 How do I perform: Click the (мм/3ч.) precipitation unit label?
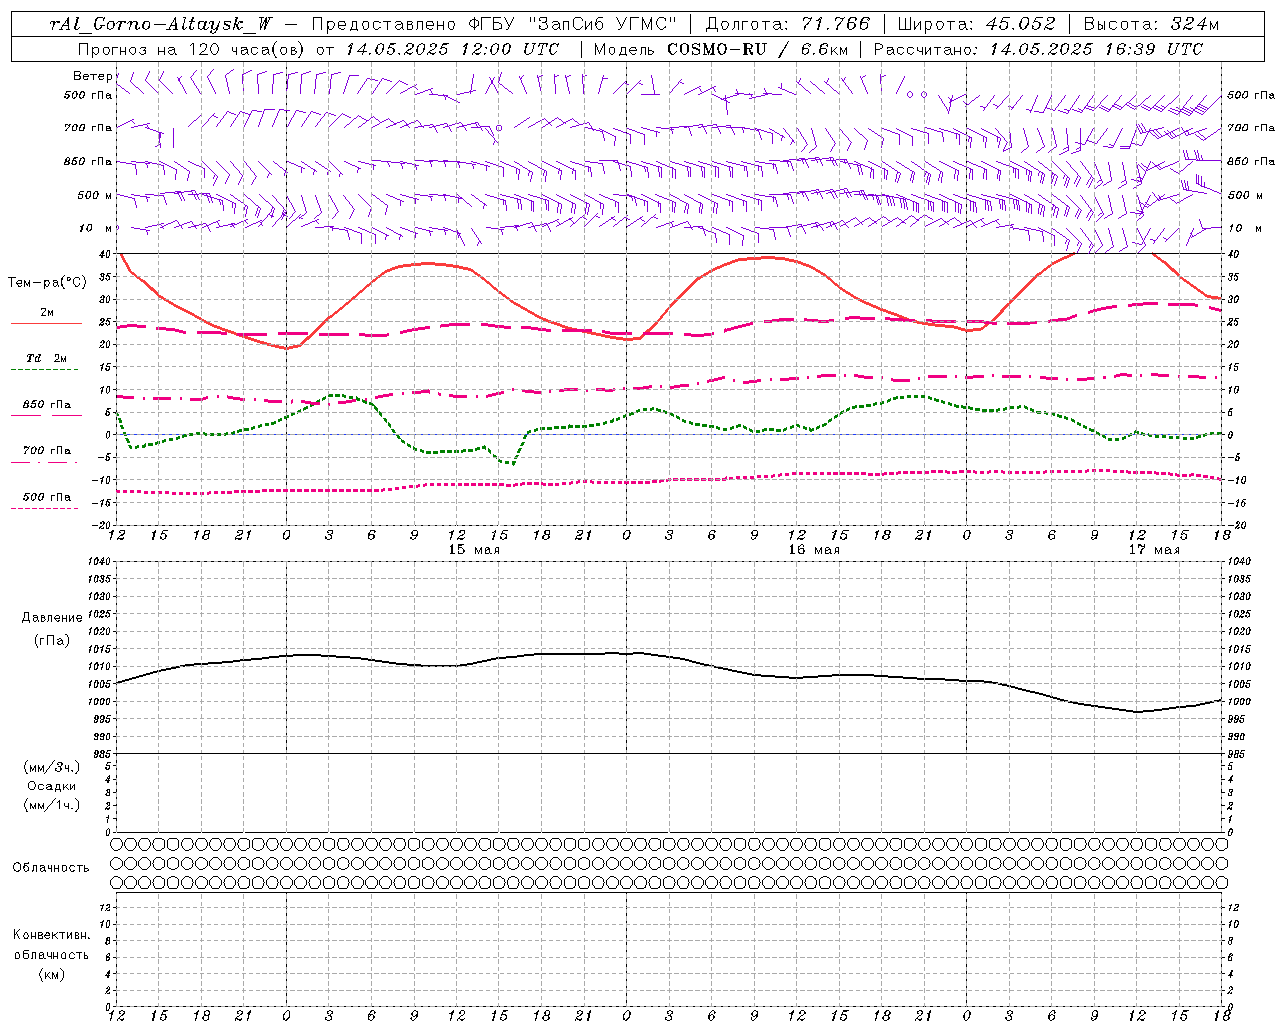click(x=52, y=767)
